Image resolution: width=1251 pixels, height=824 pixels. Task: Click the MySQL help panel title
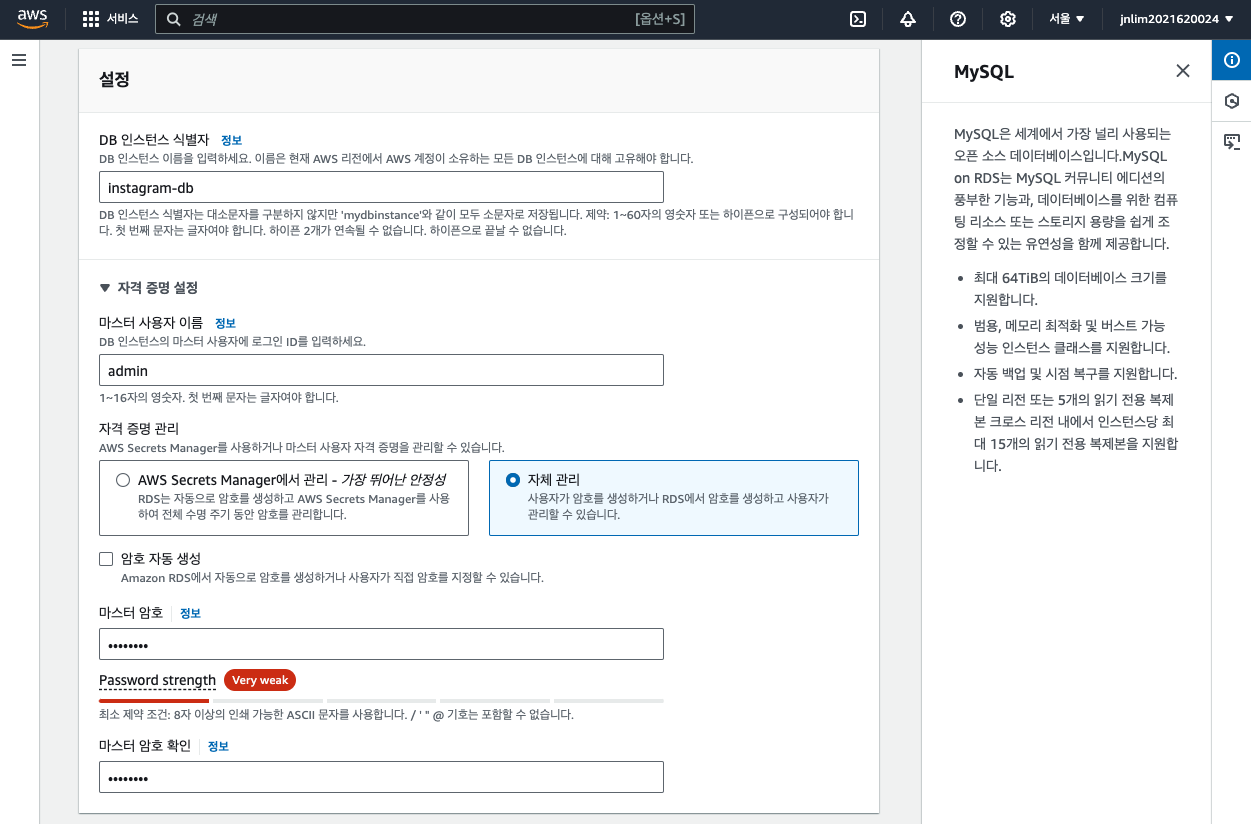coord(984,72)
